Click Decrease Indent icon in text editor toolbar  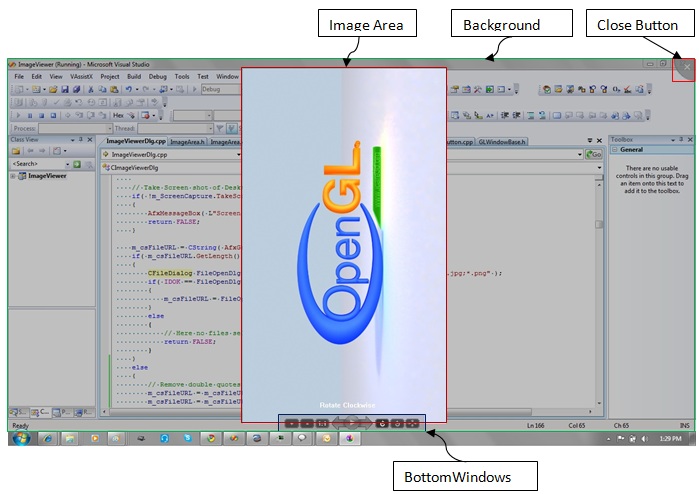point(505,115)
